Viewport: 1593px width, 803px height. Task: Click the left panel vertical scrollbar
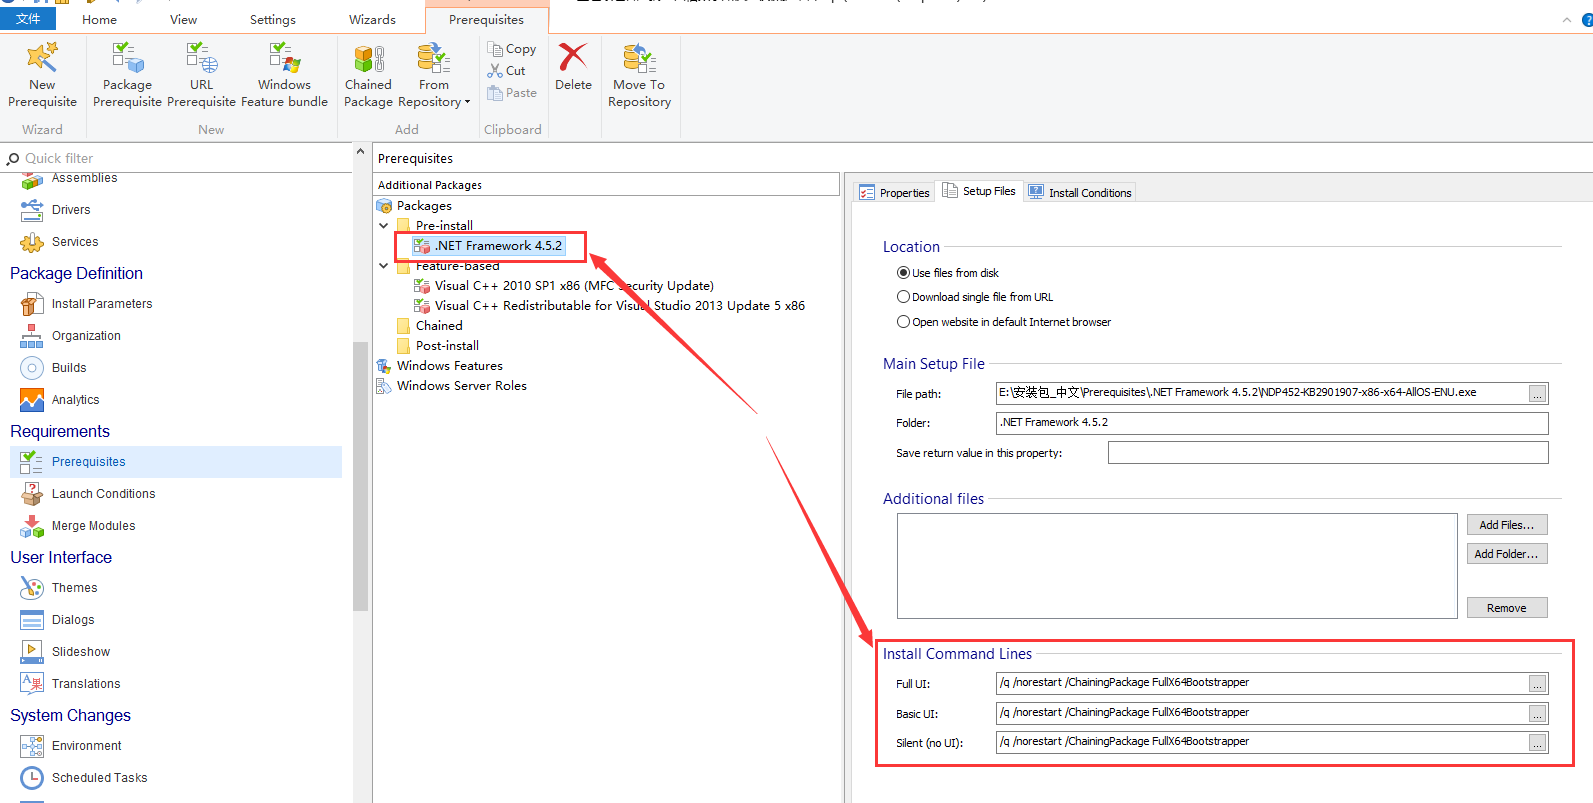[360, 476]
